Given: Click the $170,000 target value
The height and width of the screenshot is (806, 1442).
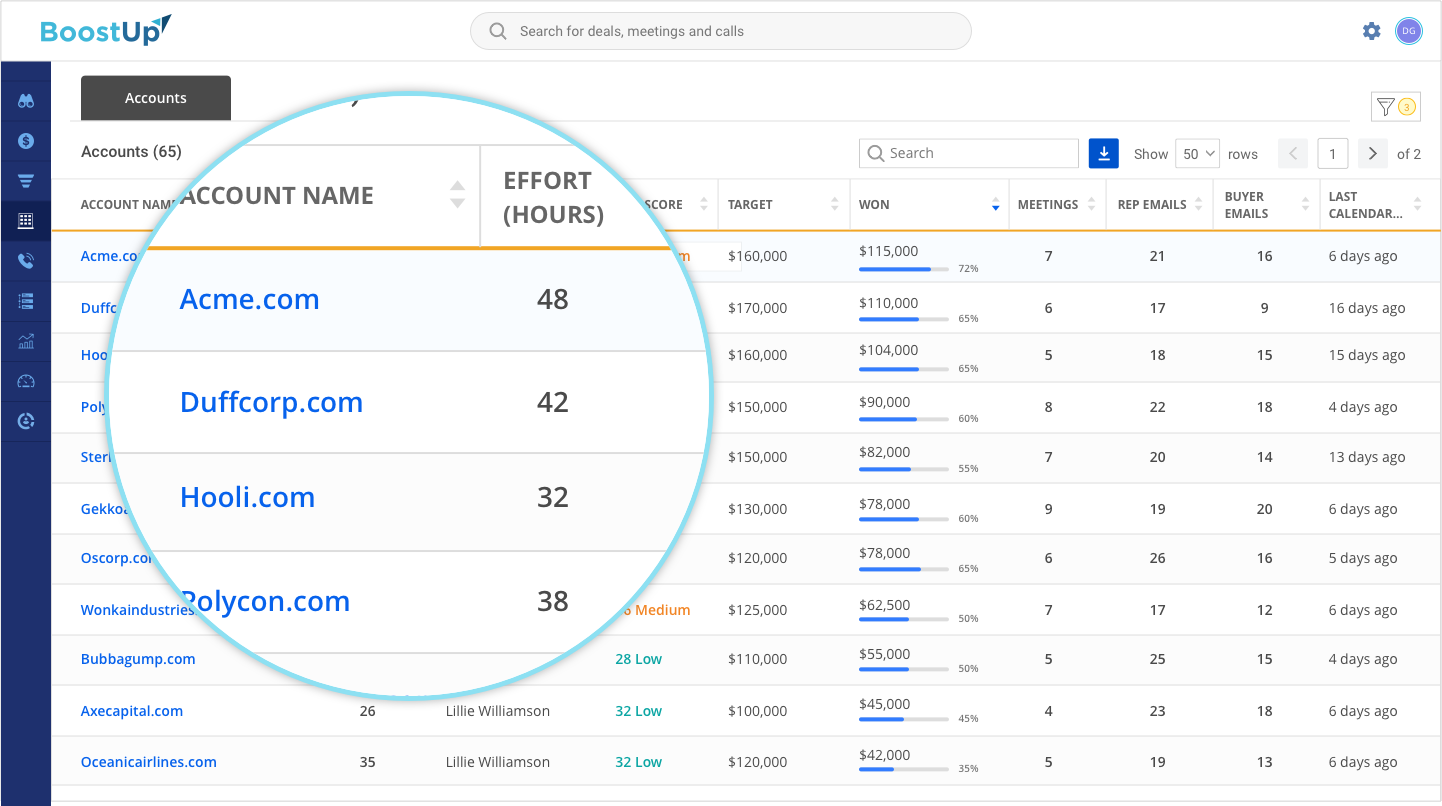Looking at the screenshot, I should (758, 308).
